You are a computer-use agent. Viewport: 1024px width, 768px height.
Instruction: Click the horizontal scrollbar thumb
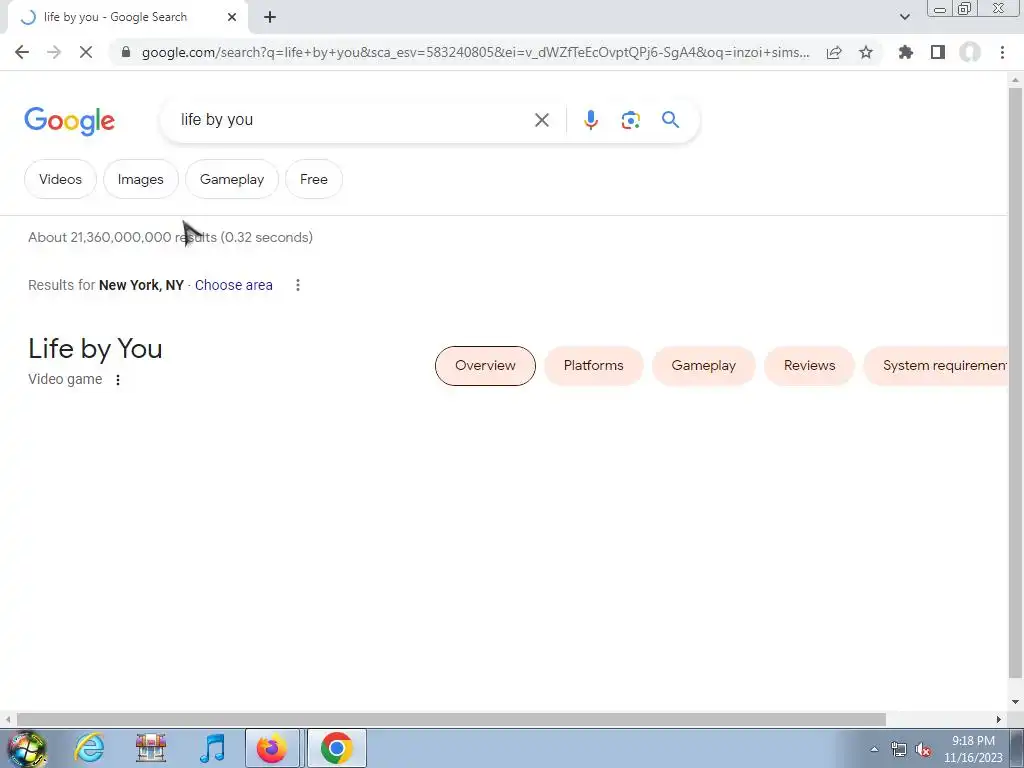point(451,720)
